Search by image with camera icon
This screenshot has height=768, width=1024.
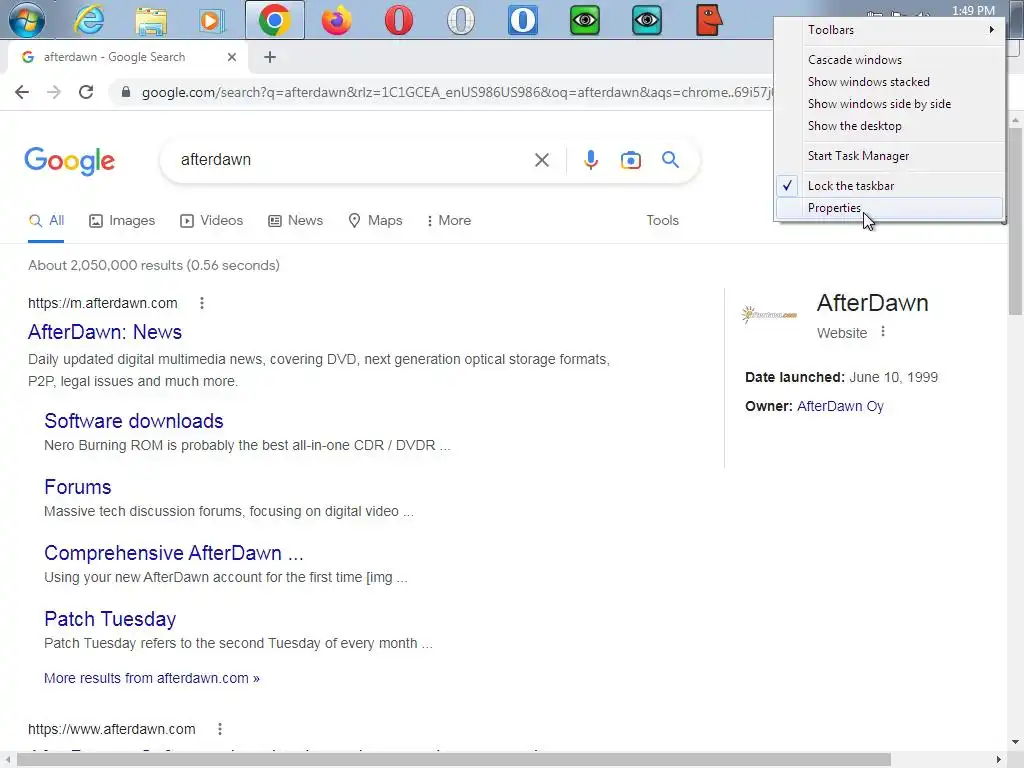pyautogui.click(x=630, y=160)
